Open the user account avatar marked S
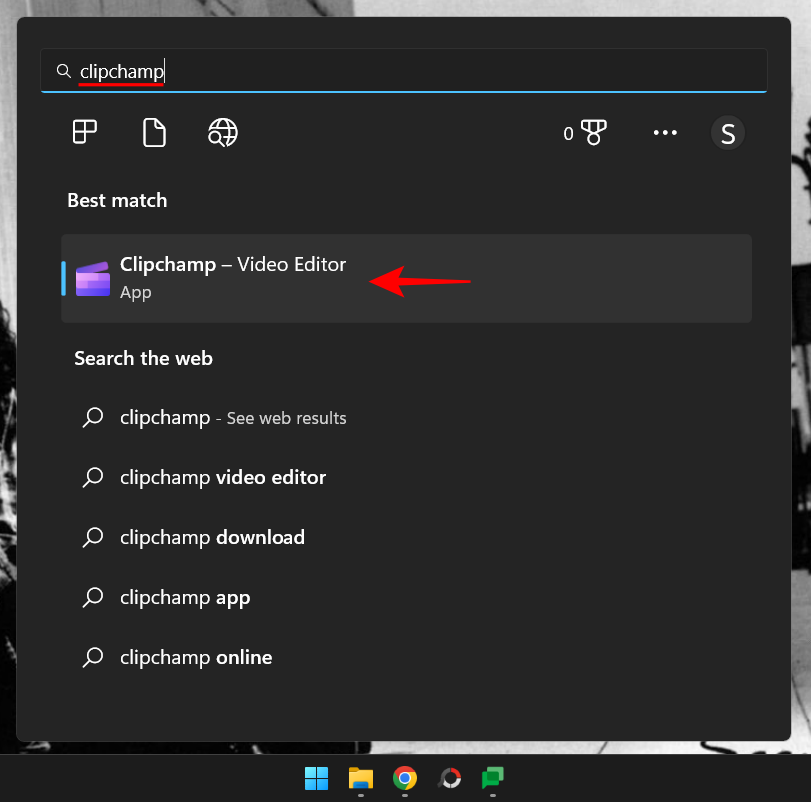Viewport: 811px width, 802px height. [x=728, y=132]
